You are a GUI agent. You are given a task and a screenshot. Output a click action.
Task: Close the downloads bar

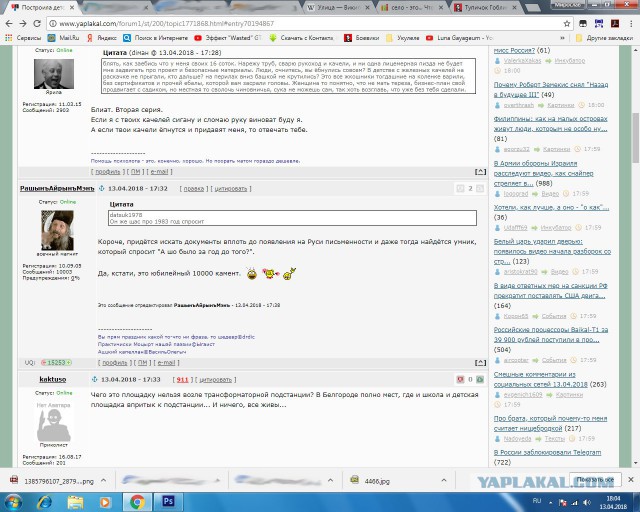tap(631, 480)
